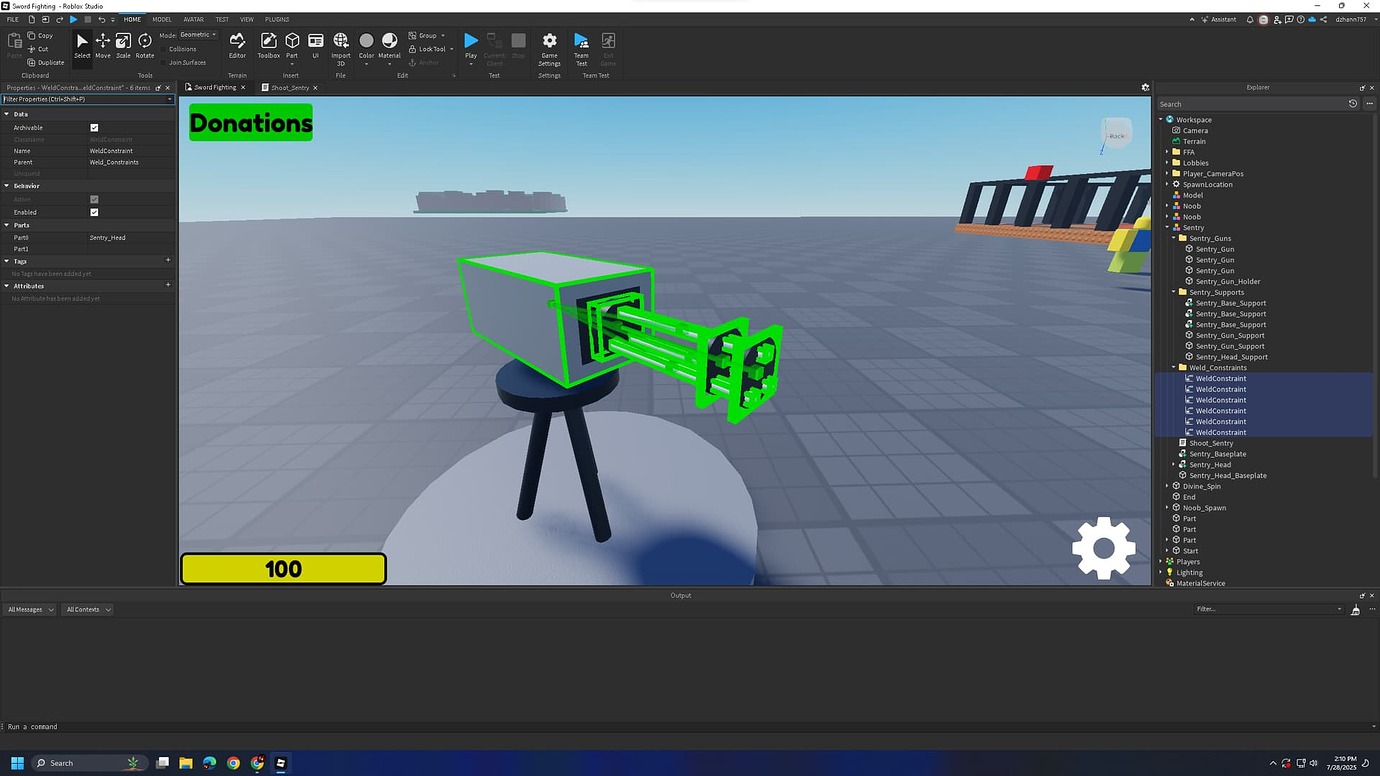Expand the Noob_Spawn item in Explorer
This screenshot has height=776, width=1380.
pos(1166,507)
